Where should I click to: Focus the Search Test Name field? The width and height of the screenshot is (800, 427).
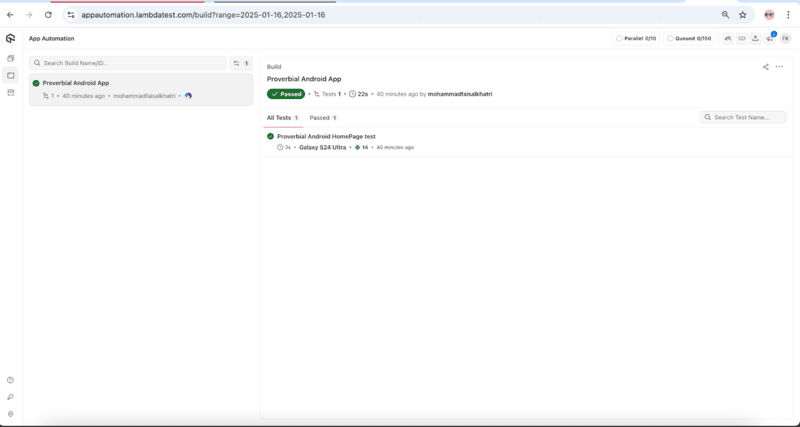(x=742, y=117)
